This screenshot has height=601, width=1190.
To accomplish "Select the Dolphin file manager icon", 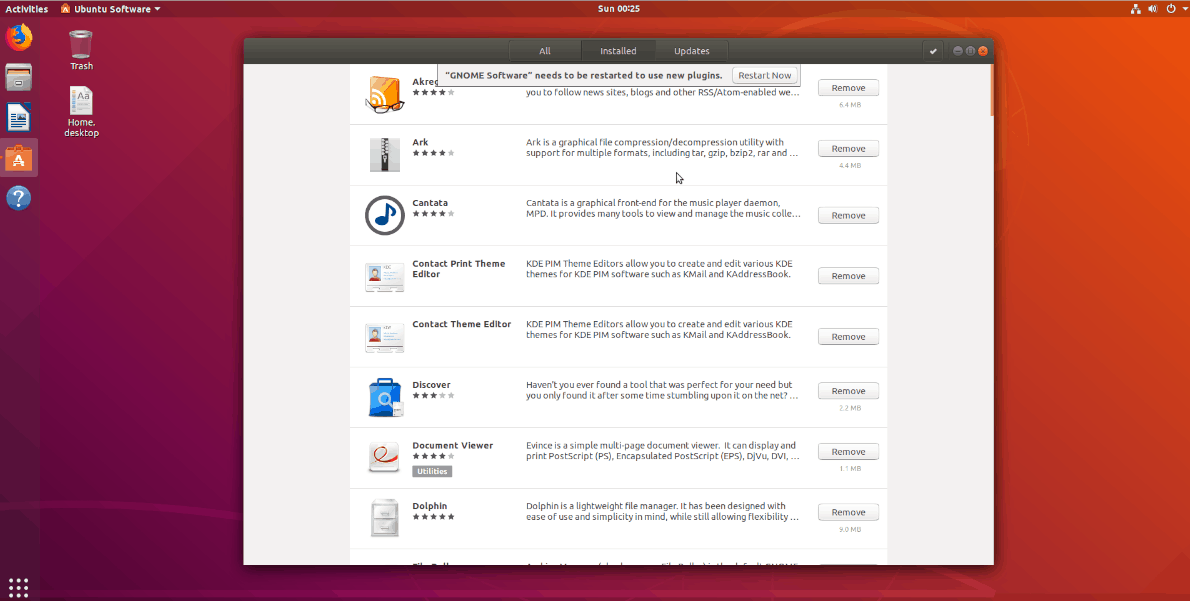I will 385,517.
